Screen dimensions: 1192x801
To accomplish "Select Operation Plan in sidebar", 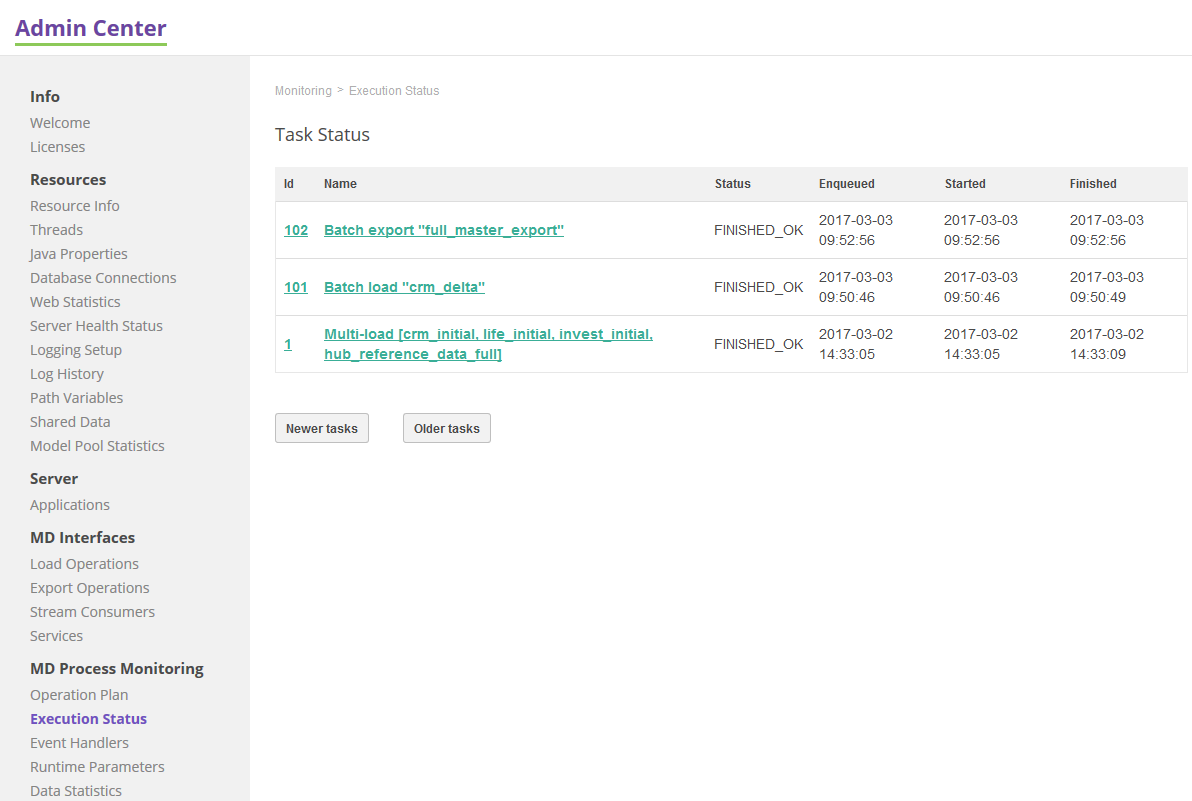I will pyautogui.click(x=79, y=695).
